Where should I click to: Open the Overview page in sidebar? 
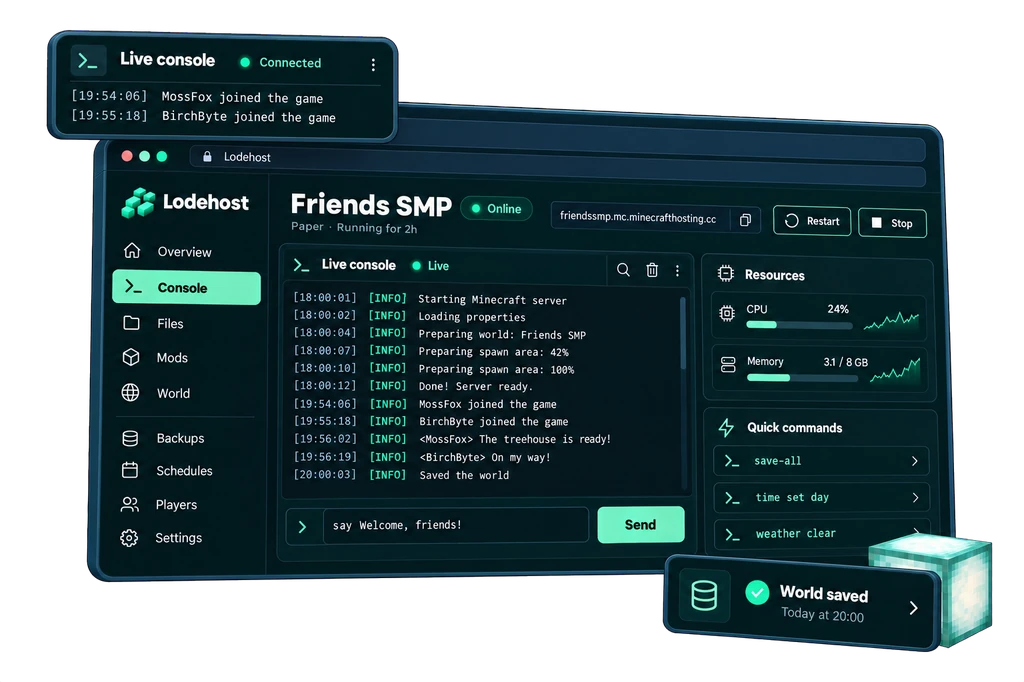[186, 252]
